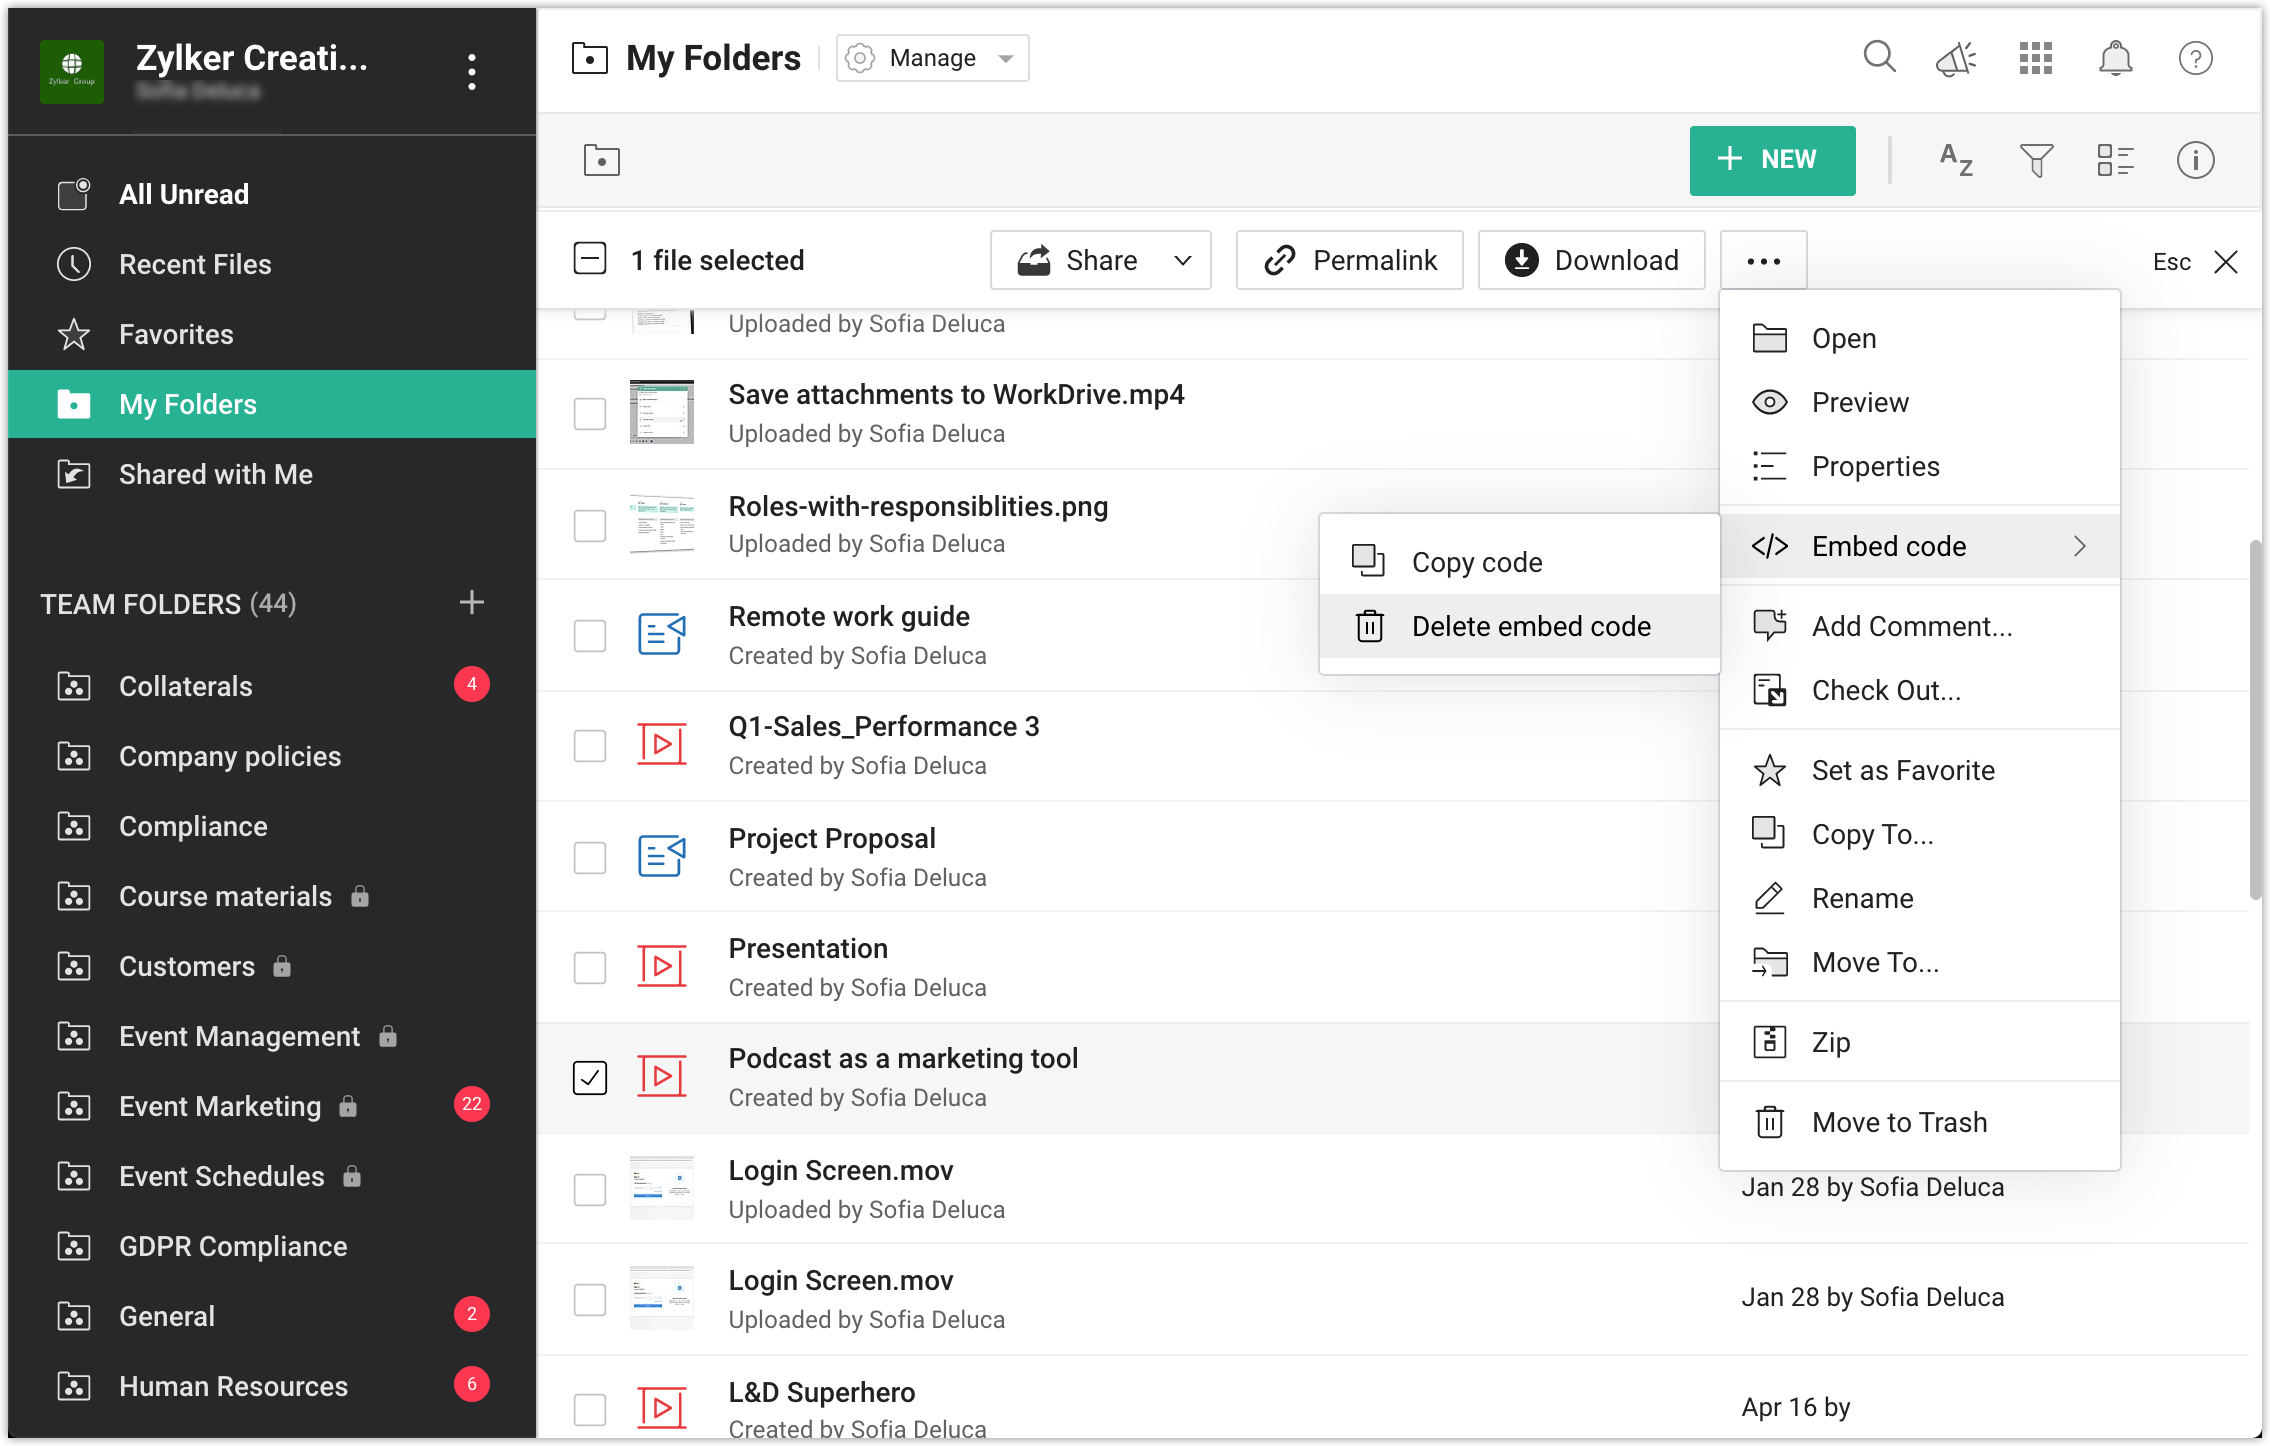Choose Delete embed code from submenu

(1530, 627)
